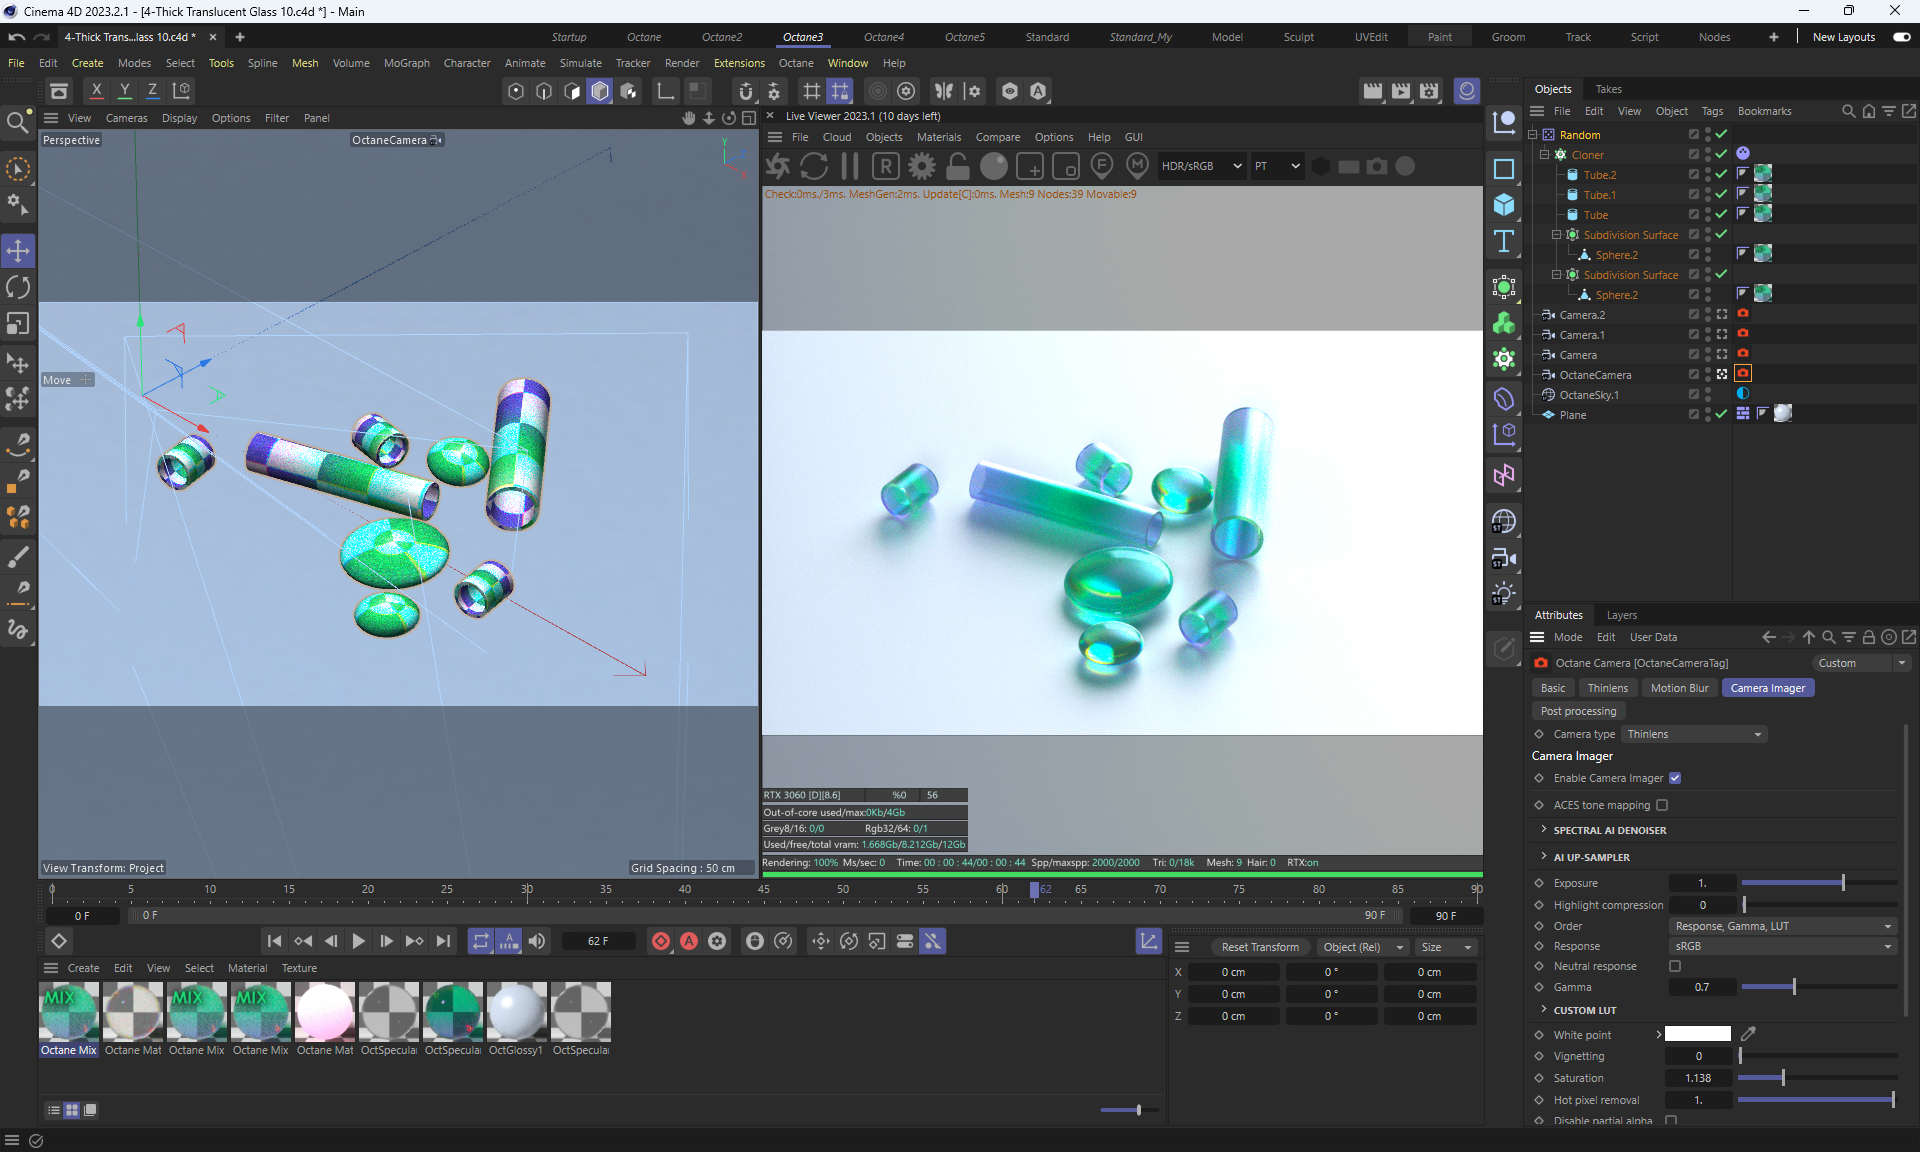Enable ACES tone mapping checkbox

[1662, 805]
